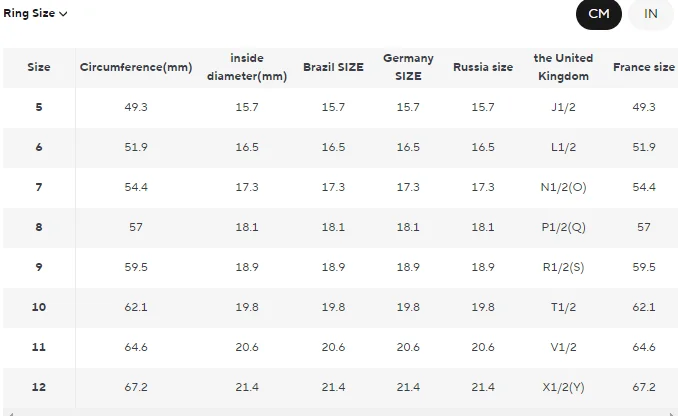Screen dimensions: 678x416
Task: Click UK size P1/2(Q) cell
Action: (563, 227)
